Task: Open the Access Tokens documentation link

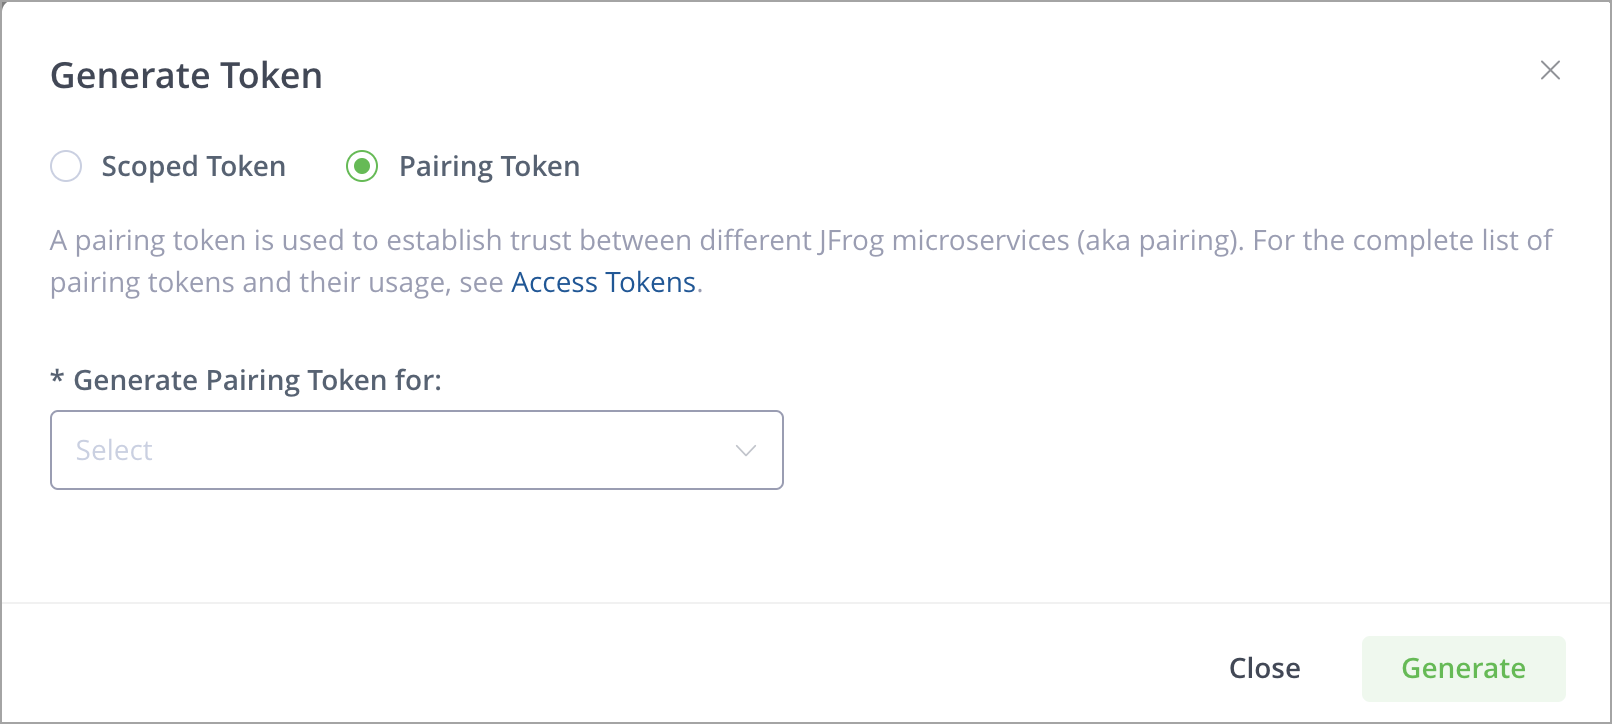Action: tap(603, 282)
